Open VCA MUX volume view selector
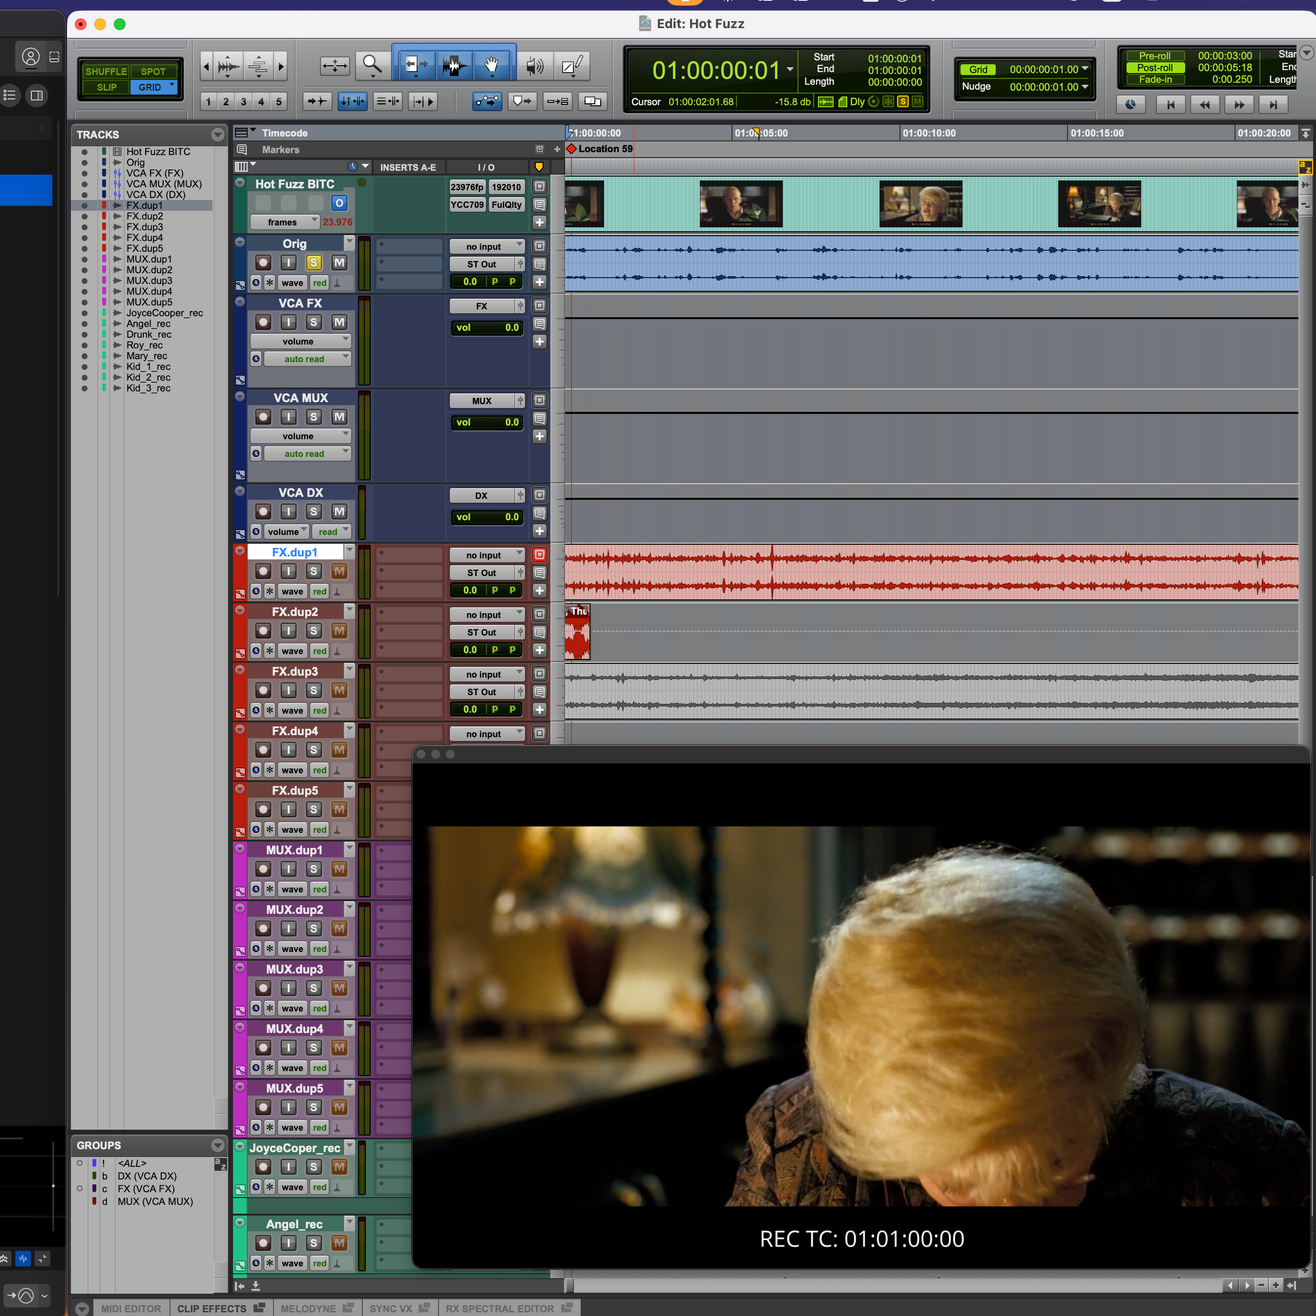 tap(300, 436)
